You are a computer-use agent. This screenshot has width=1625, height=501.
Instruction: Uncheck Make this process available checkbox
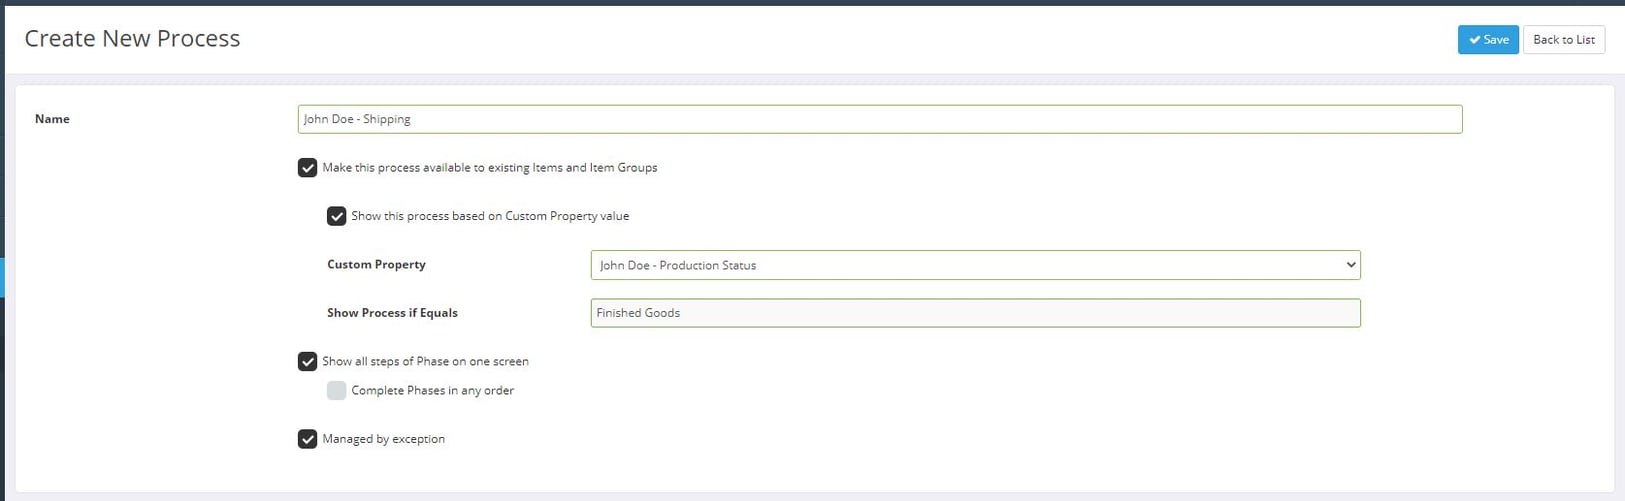tap(307, 168)
